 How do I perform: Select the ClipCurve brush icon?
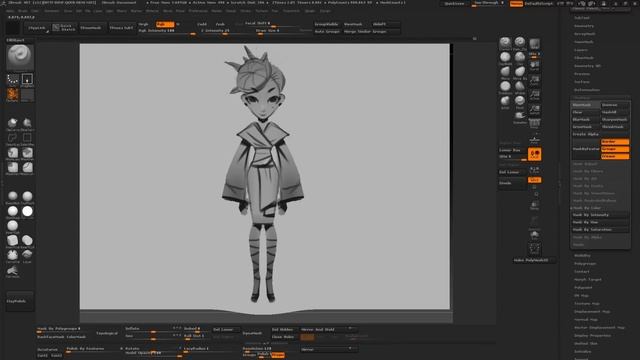click(x=13, y=123)
